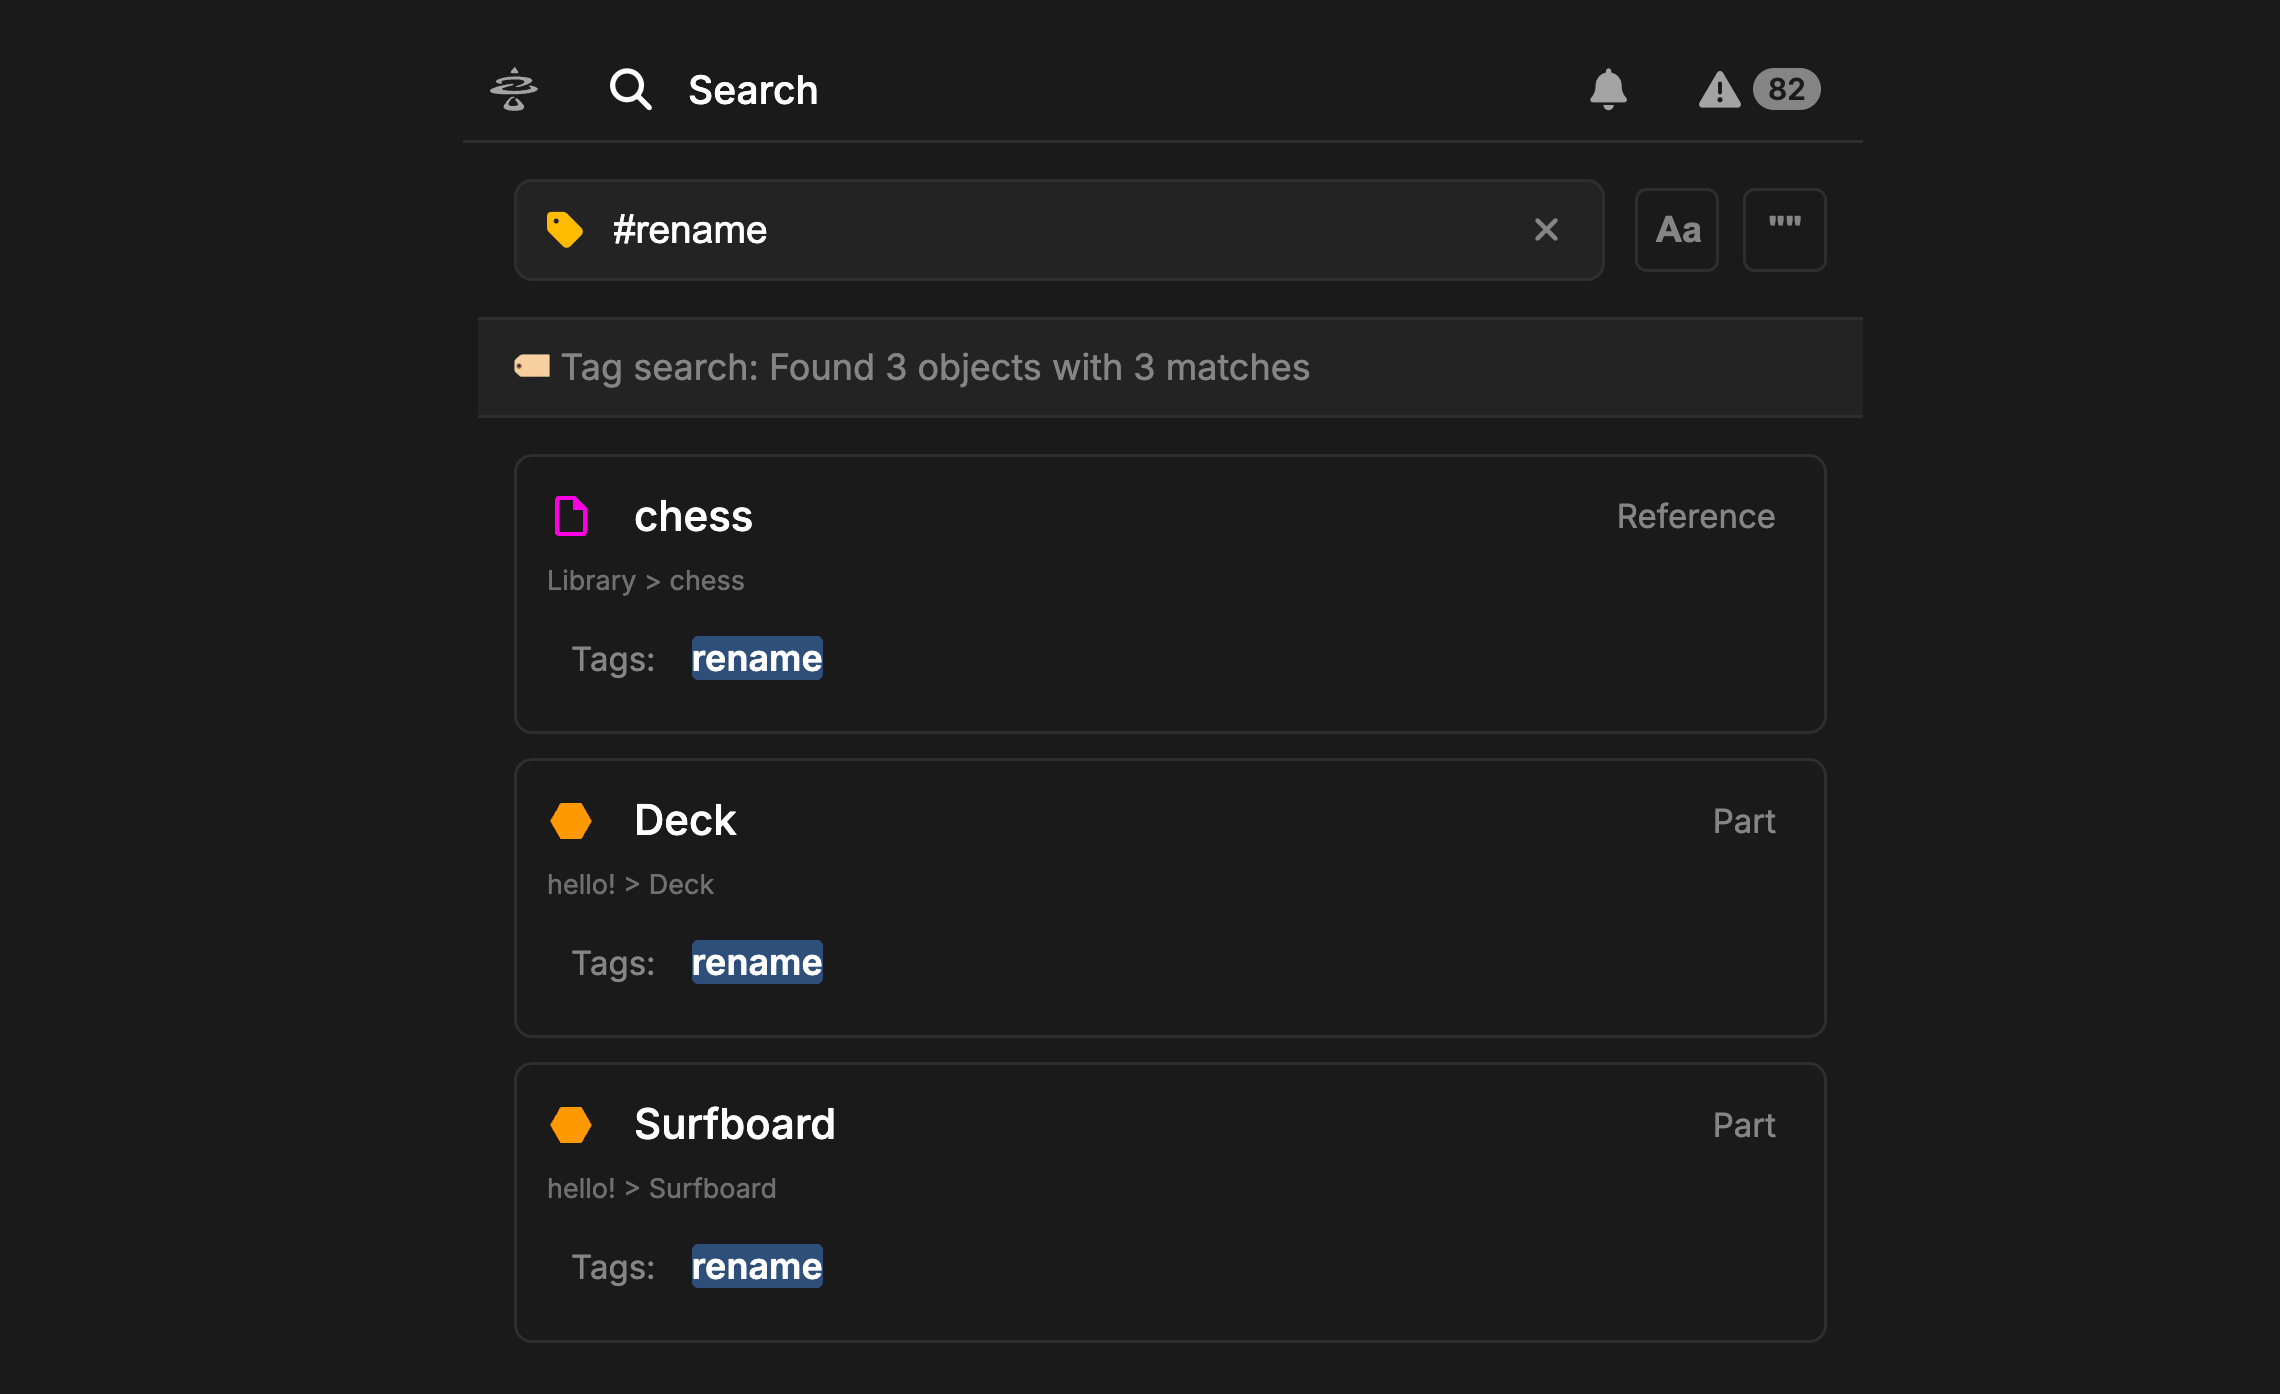2280x1394 pixels.
Task: Click the 82 warnings count badge
Action: pos(1786,90)
